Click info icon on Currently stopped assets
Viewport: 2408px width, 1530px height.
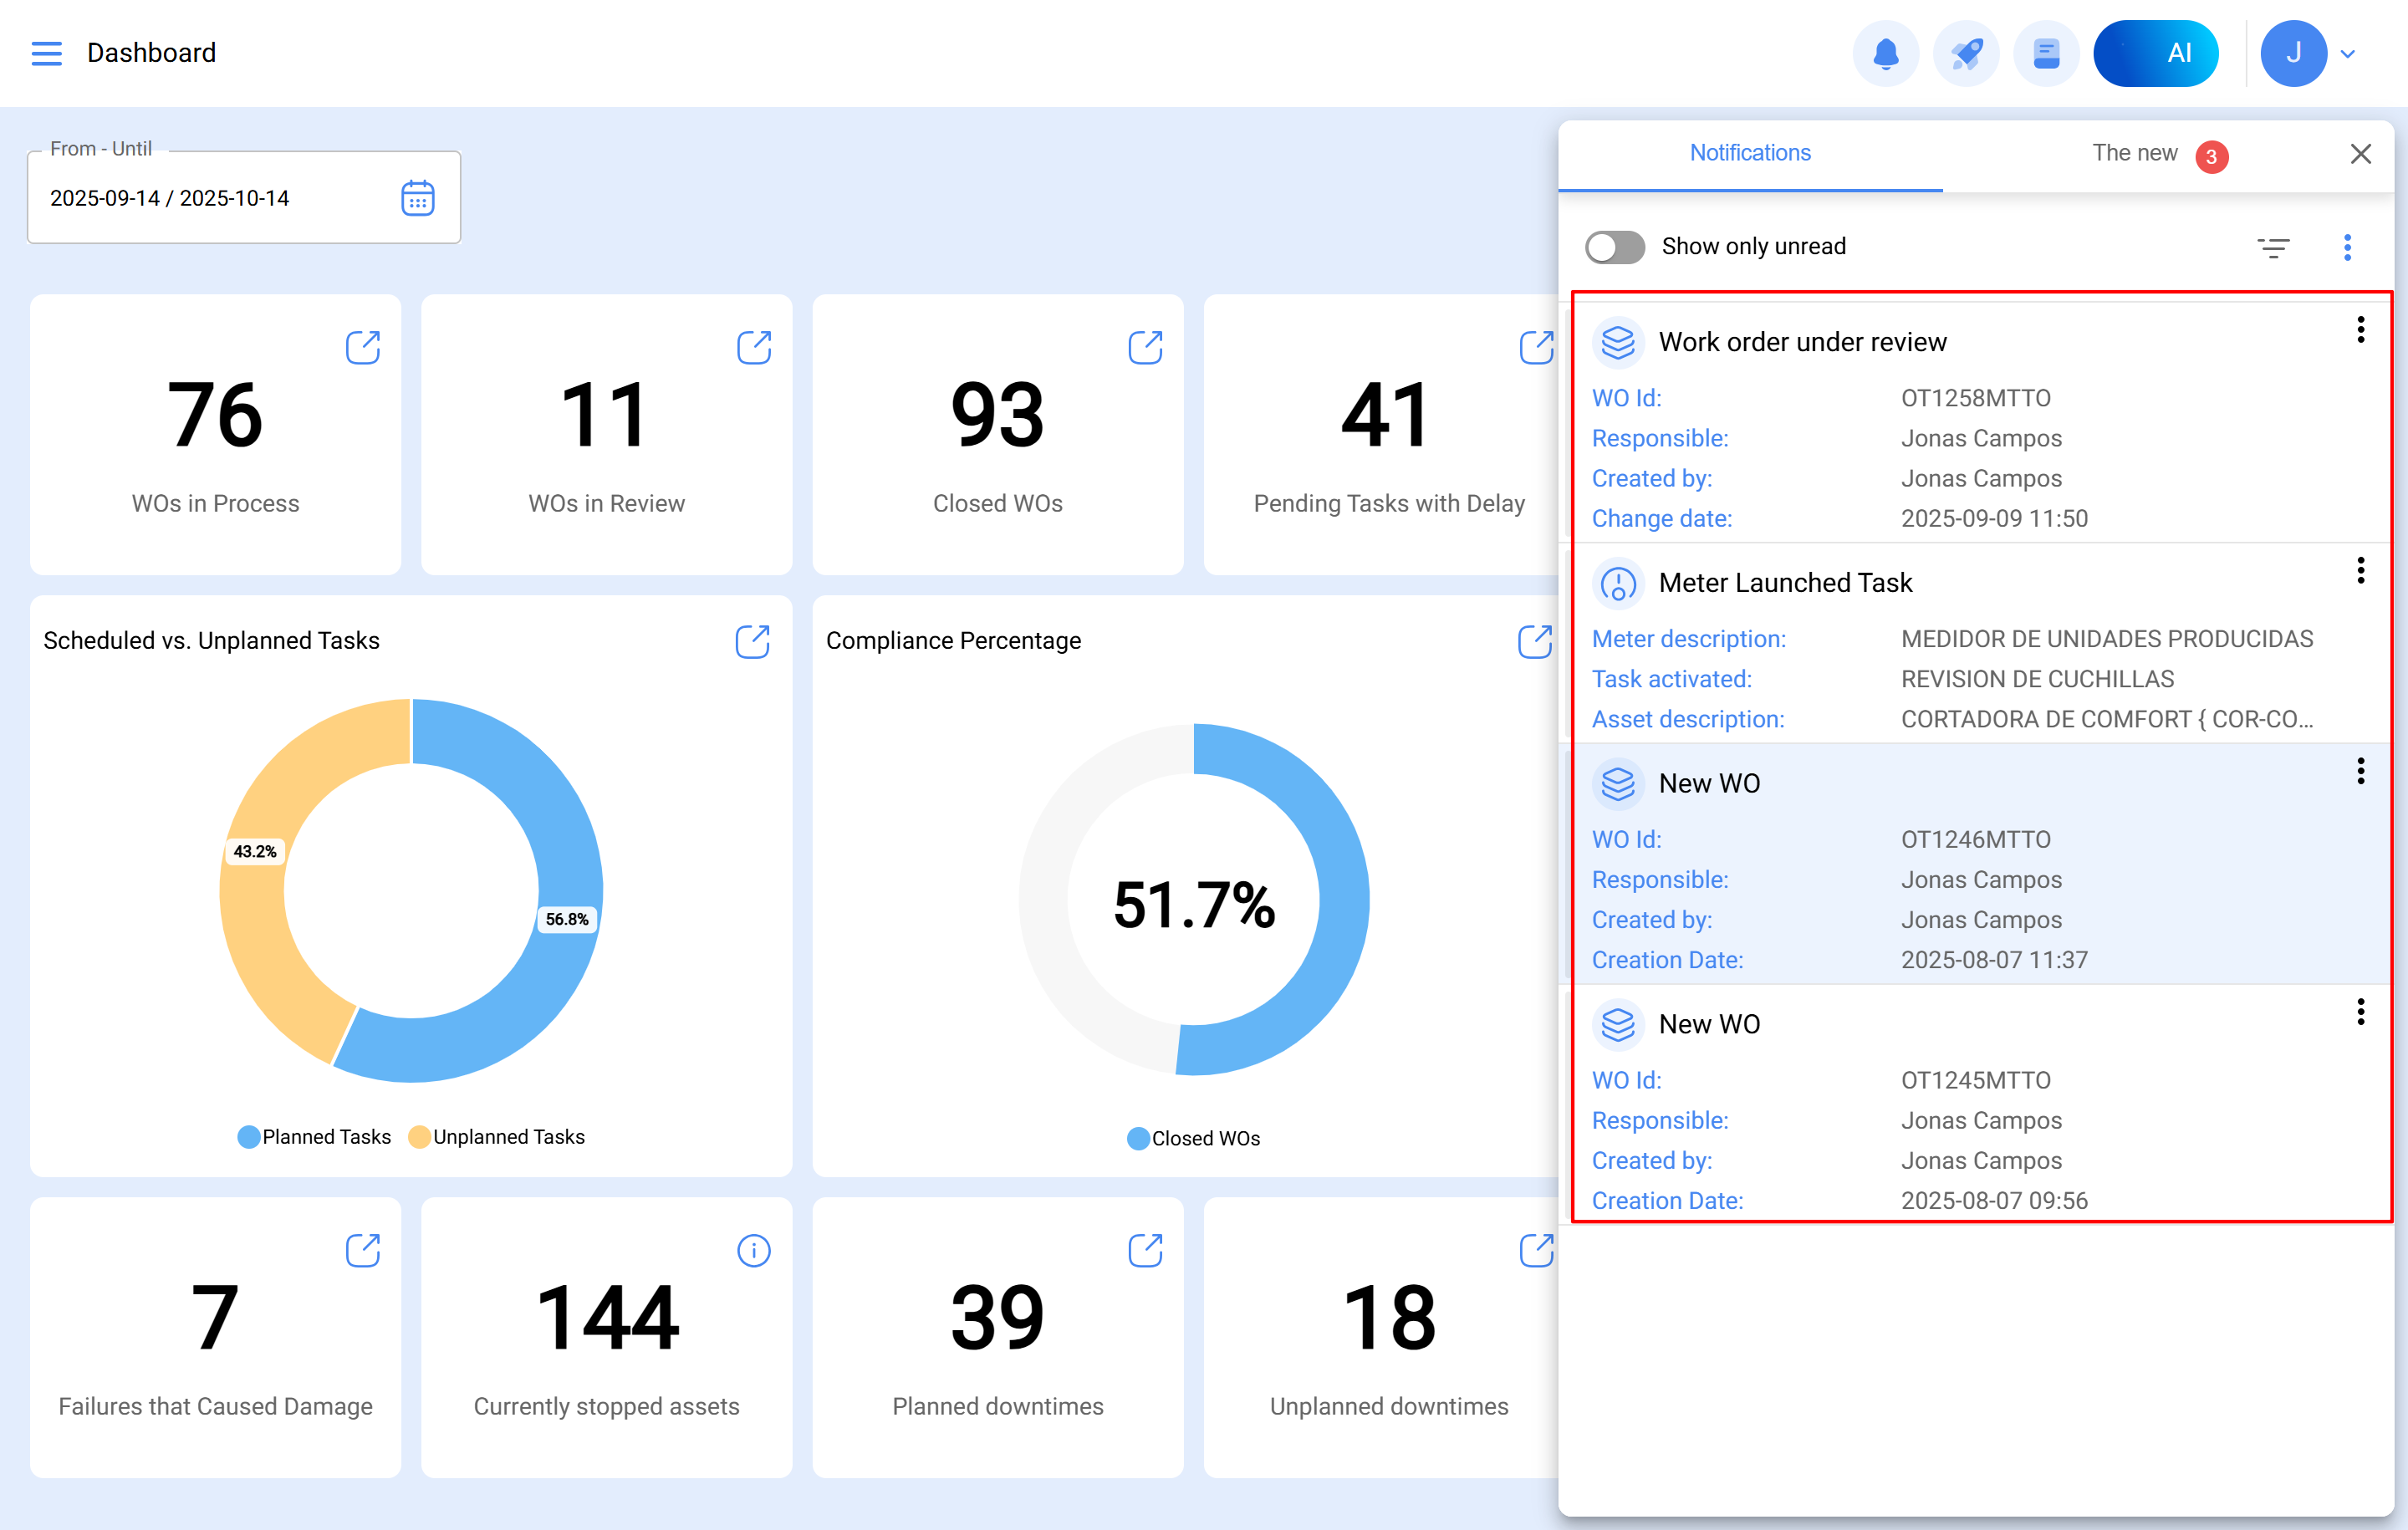[x=753, y=1250]
